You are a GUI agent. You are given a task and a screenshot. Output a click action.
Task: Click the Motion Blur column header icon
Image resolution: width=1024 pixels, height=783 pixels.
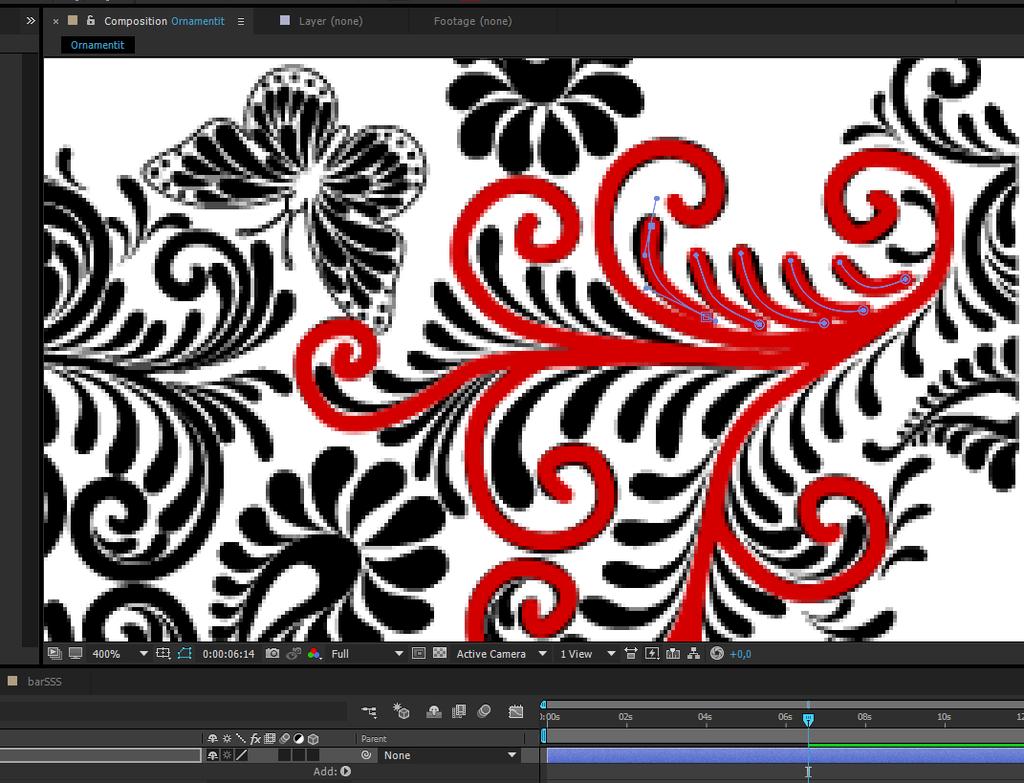tap(284, 739)
